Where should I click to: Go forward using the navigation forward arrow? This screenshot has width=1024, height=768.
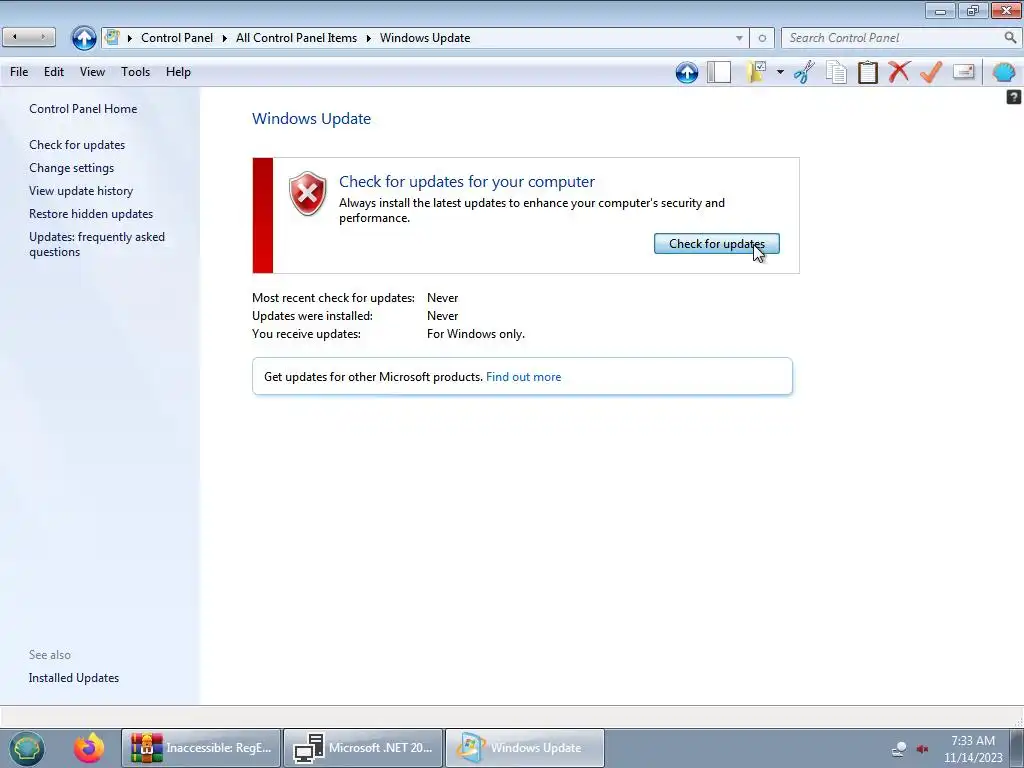point(43,37)
